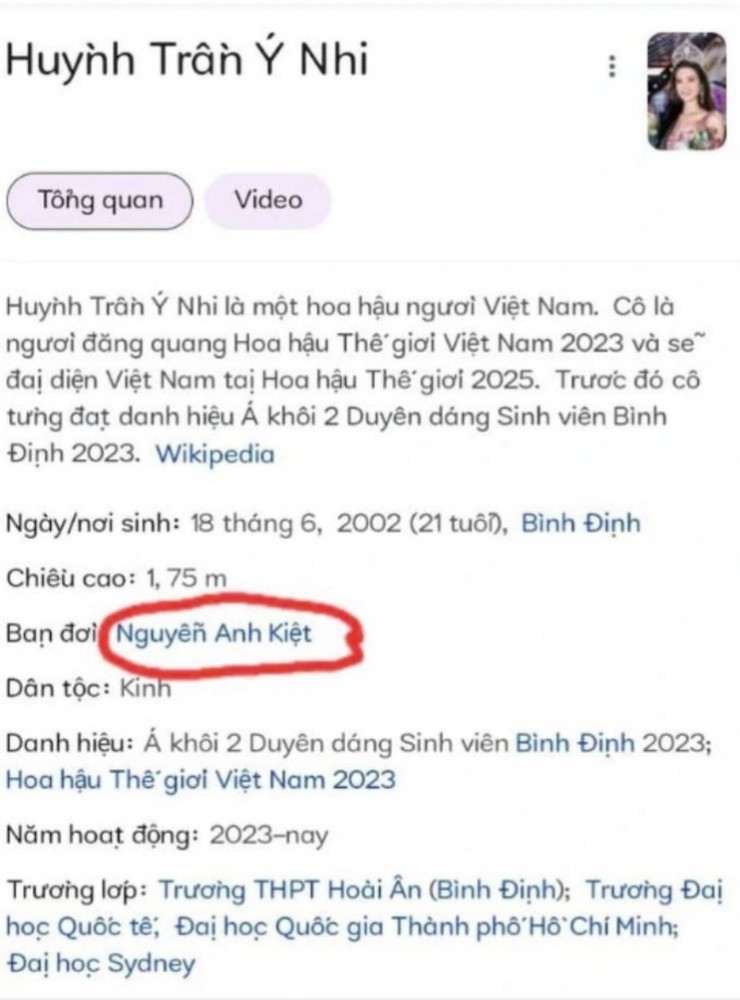Screen dimensions: 740x1000
Task: Open the three-dot more options menu
Action: (612, 66)
